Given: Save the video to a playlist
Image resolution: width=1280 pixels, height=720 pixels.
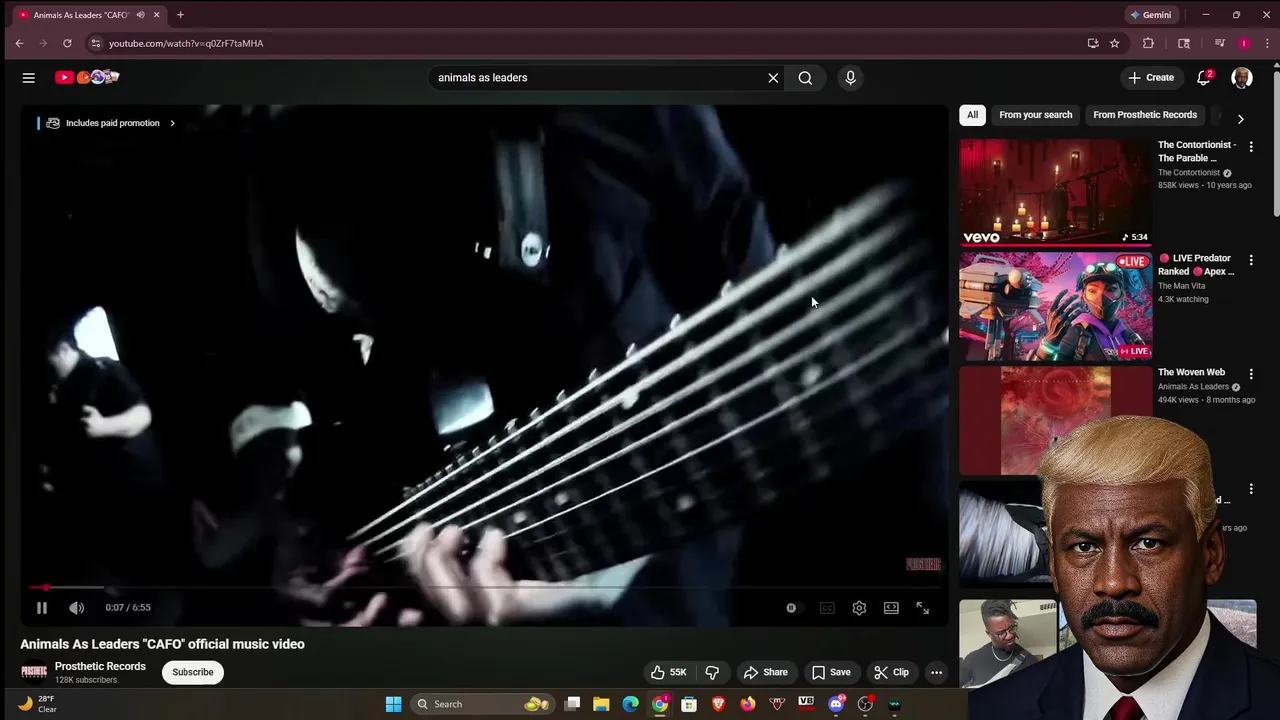Looking at the screenshot, I should (831, 673).
